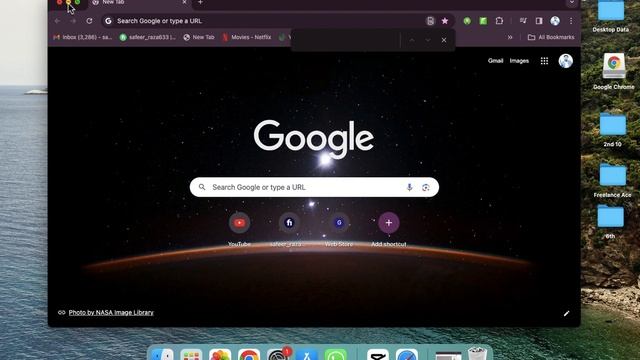Open the Desktop Data folder on desktop

[611, 16]
